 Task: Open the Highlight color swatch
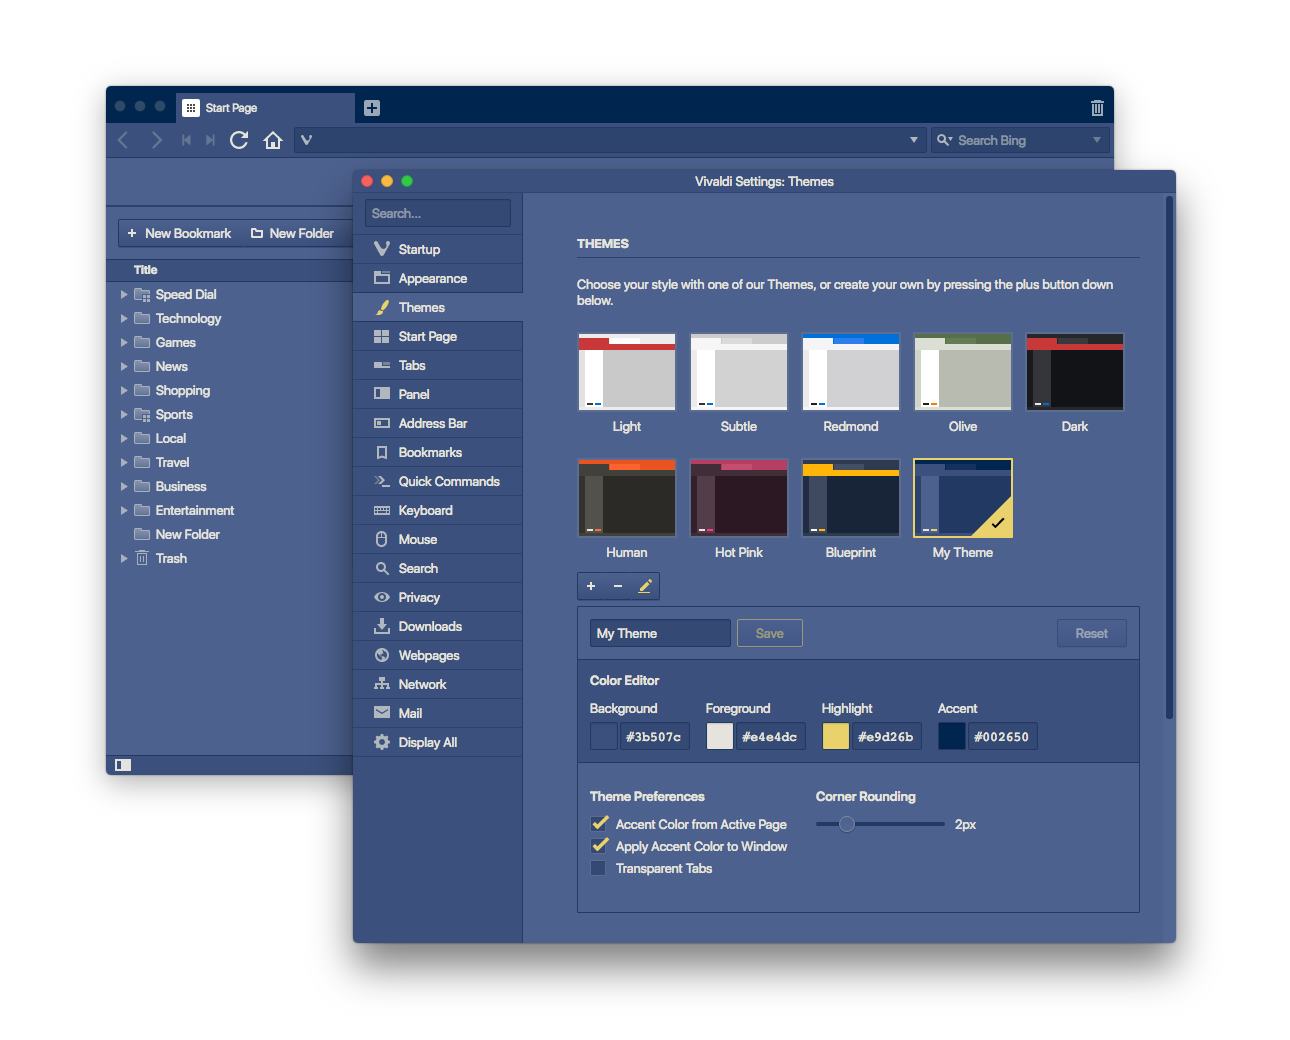(x=835, y=736)
